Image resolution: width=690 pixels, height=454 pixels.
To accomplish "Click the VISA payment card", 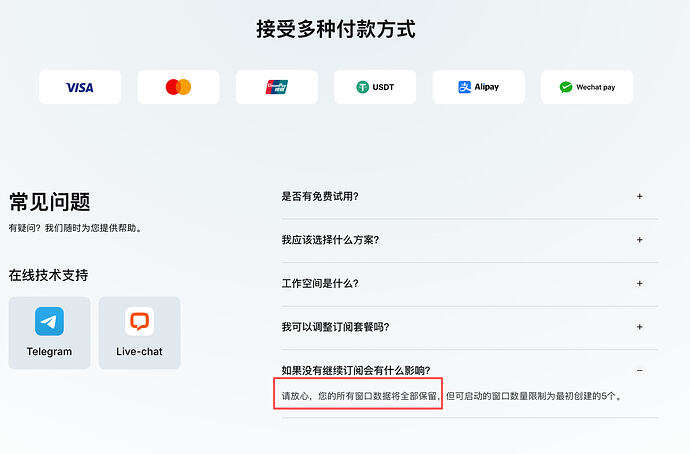I will tap(80, 87).
